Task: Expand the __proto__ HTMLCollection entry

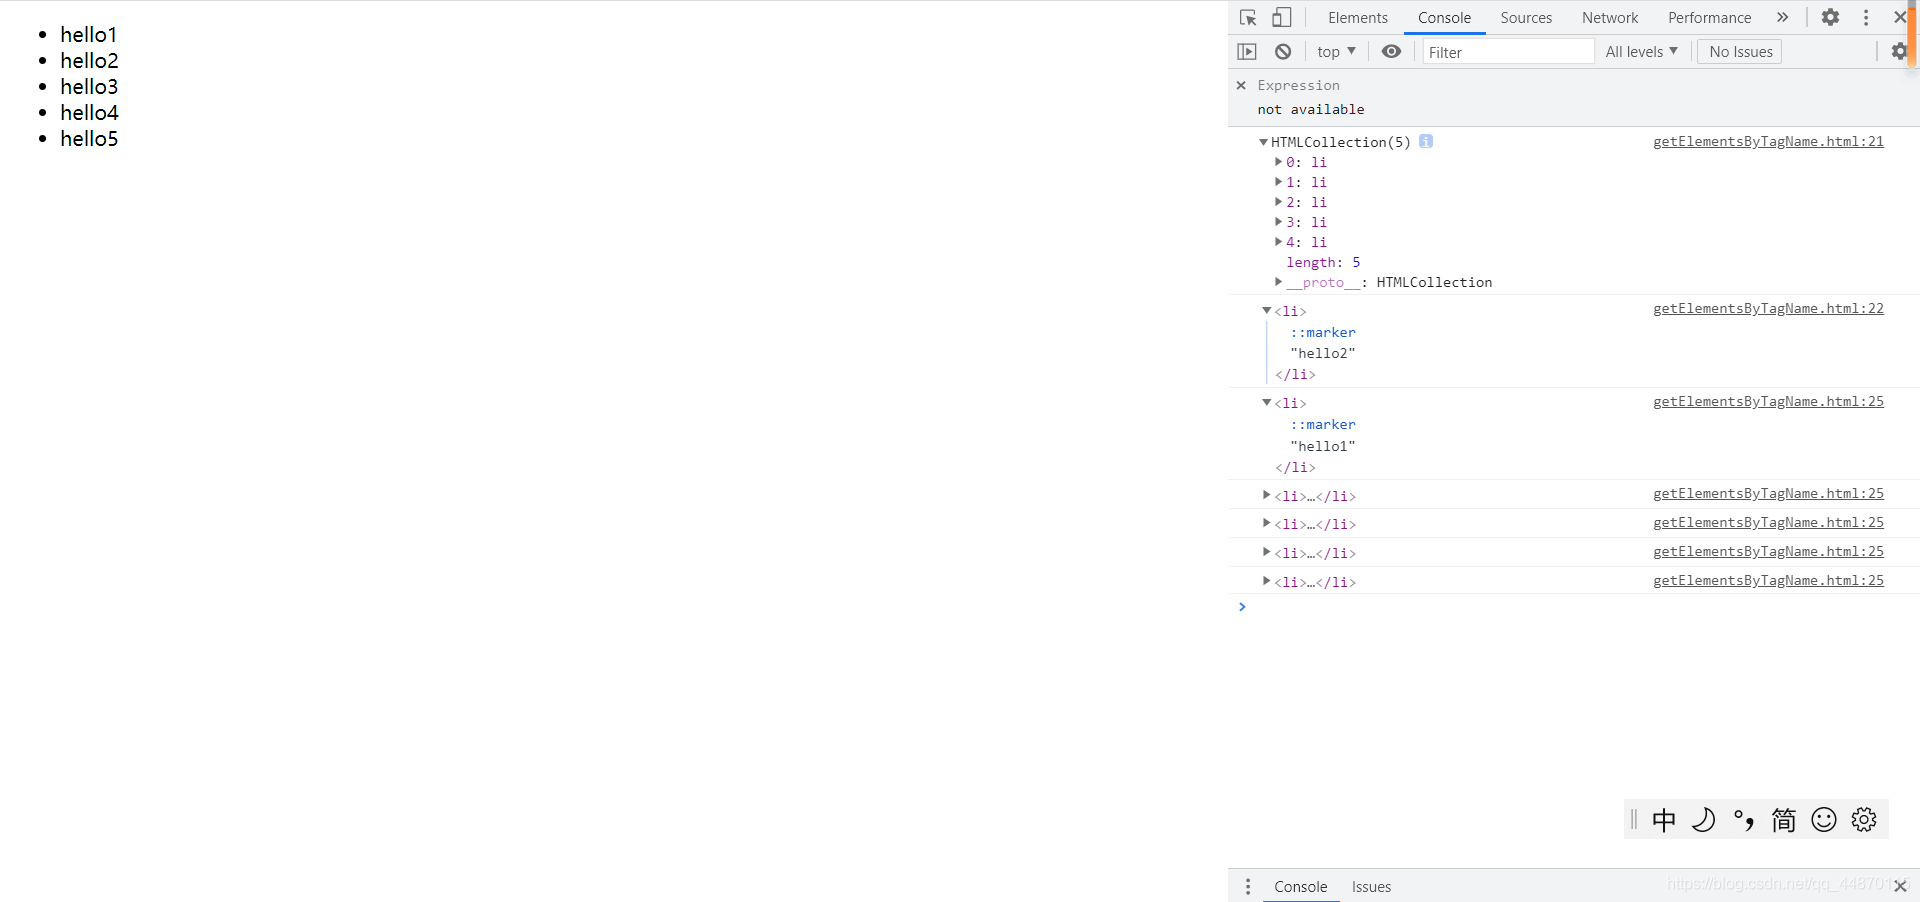Action: tap(1278, 281)
